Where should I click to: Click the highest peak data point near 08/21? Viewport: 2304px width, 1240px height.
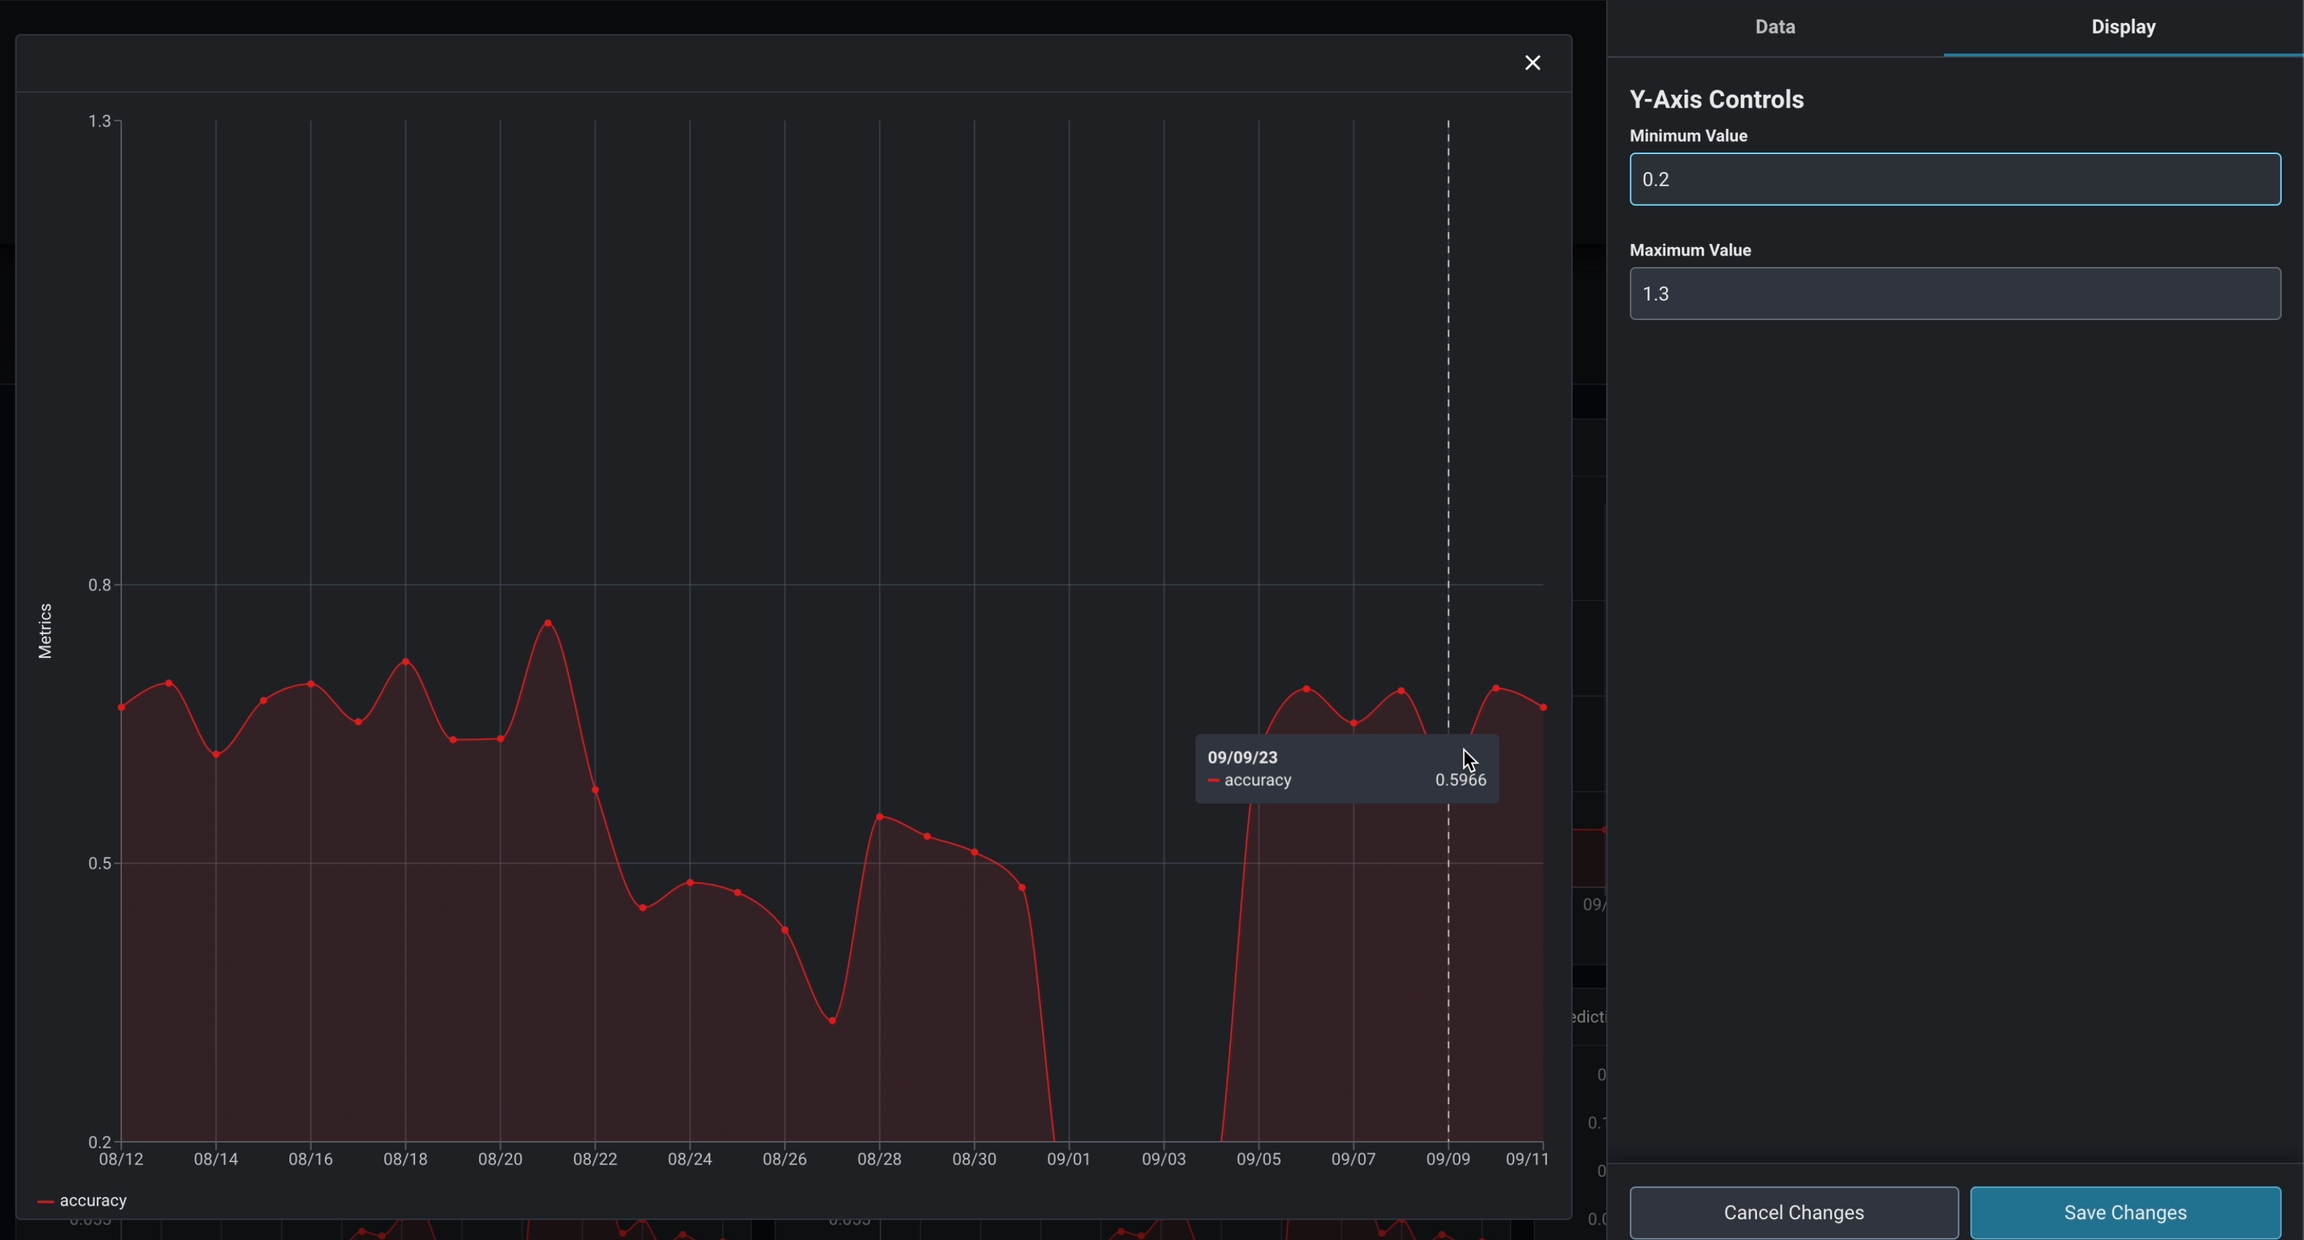click(548, 623)
